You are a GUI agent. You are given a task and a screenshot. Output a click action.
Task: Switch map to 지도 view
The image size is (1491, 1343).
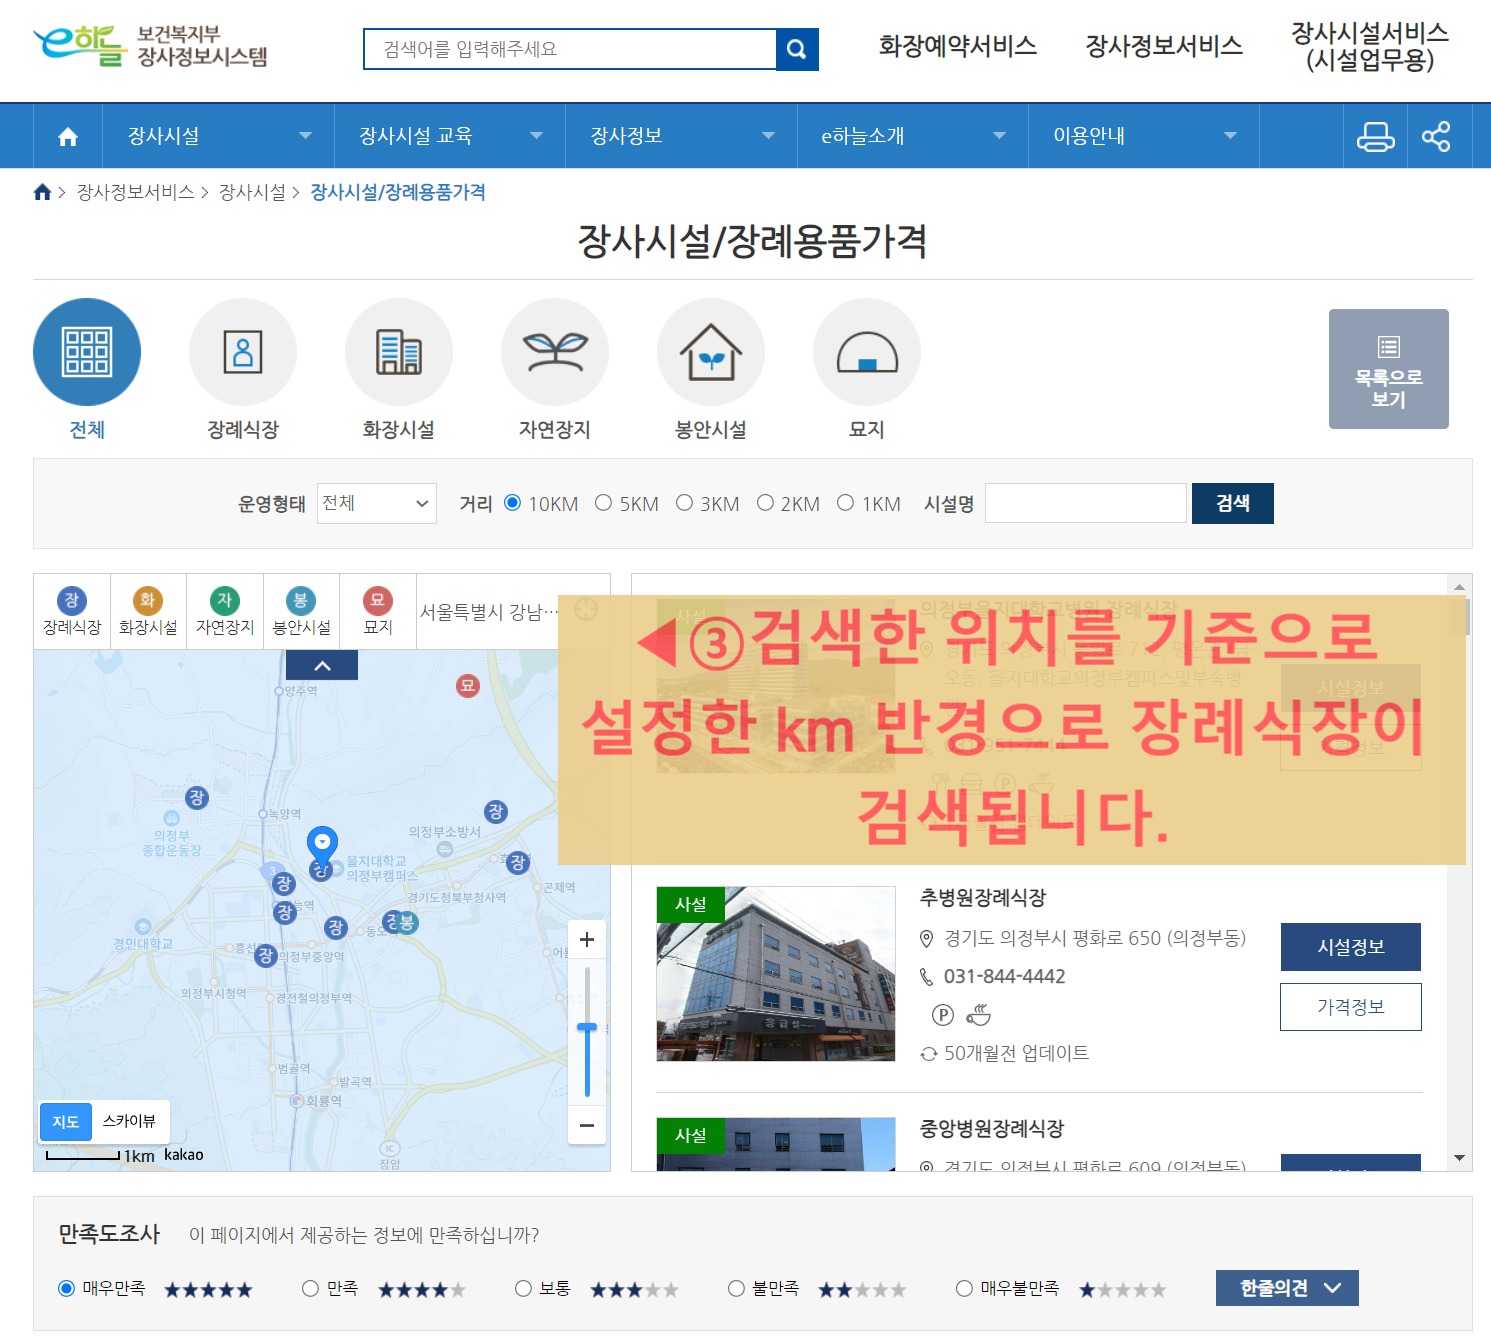(66, 1122)
